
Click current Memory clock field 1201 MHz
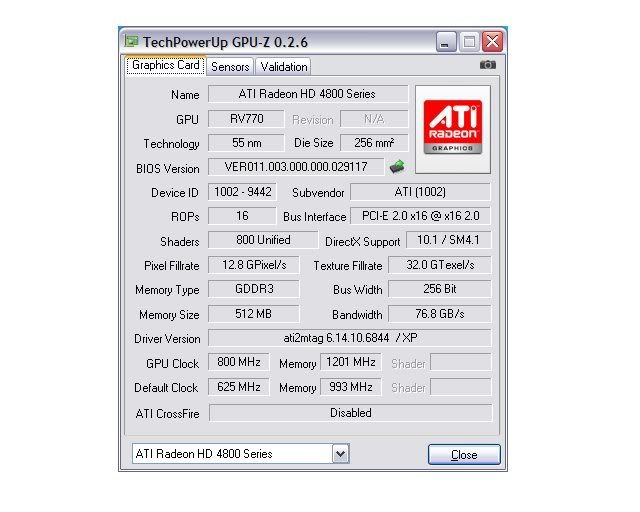tap(351, 362)
